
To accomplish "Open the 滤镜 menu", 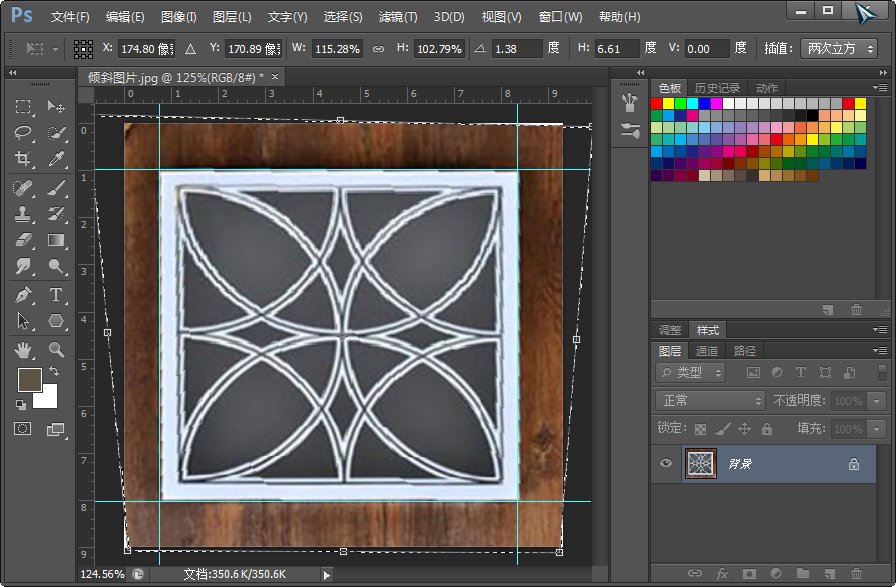I will [398, 16].
